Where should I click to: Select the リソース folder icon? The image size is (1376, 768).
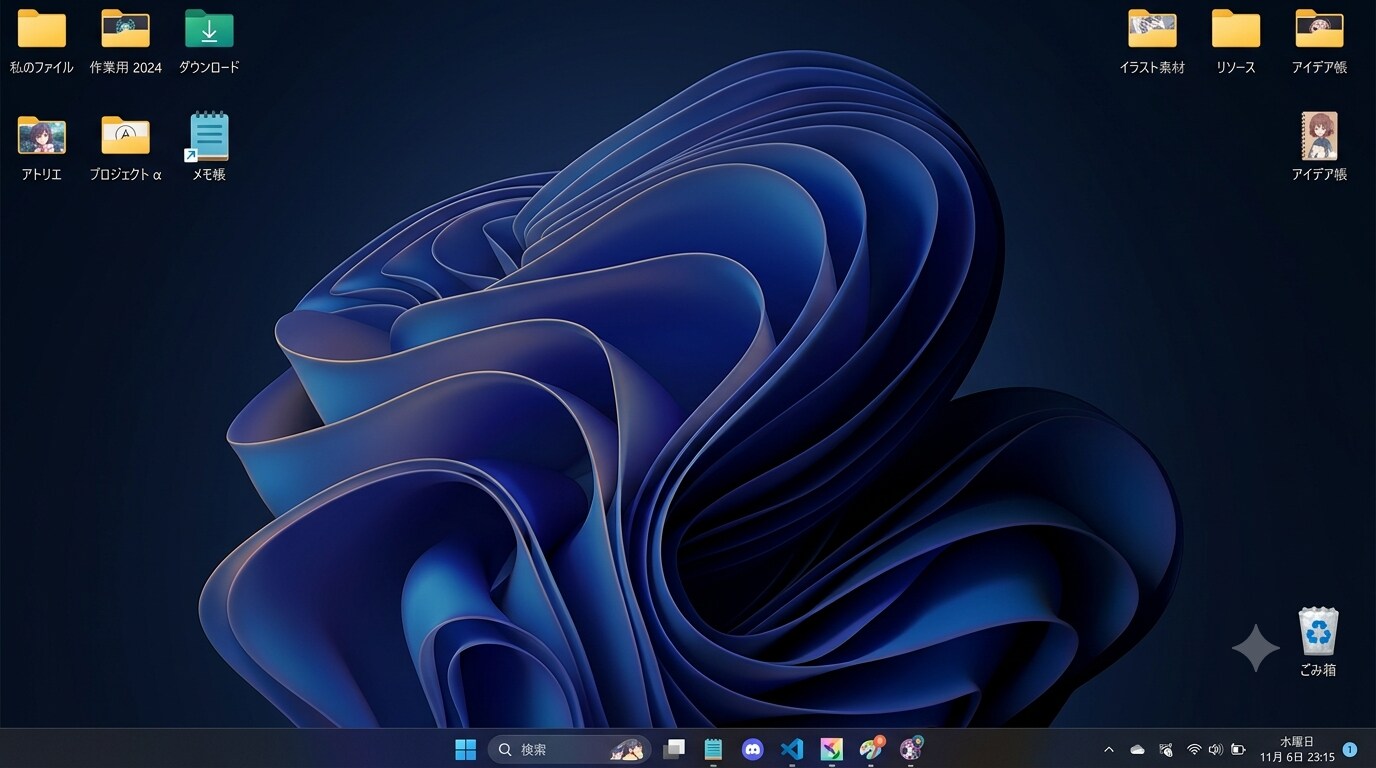pos(1236,29)
